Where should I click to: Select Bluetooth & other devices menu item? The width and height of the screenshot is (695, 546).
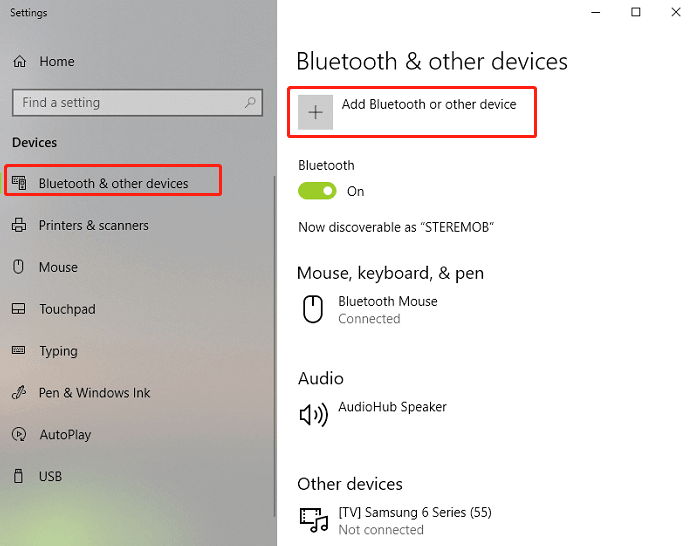click(x=113, y=183)
